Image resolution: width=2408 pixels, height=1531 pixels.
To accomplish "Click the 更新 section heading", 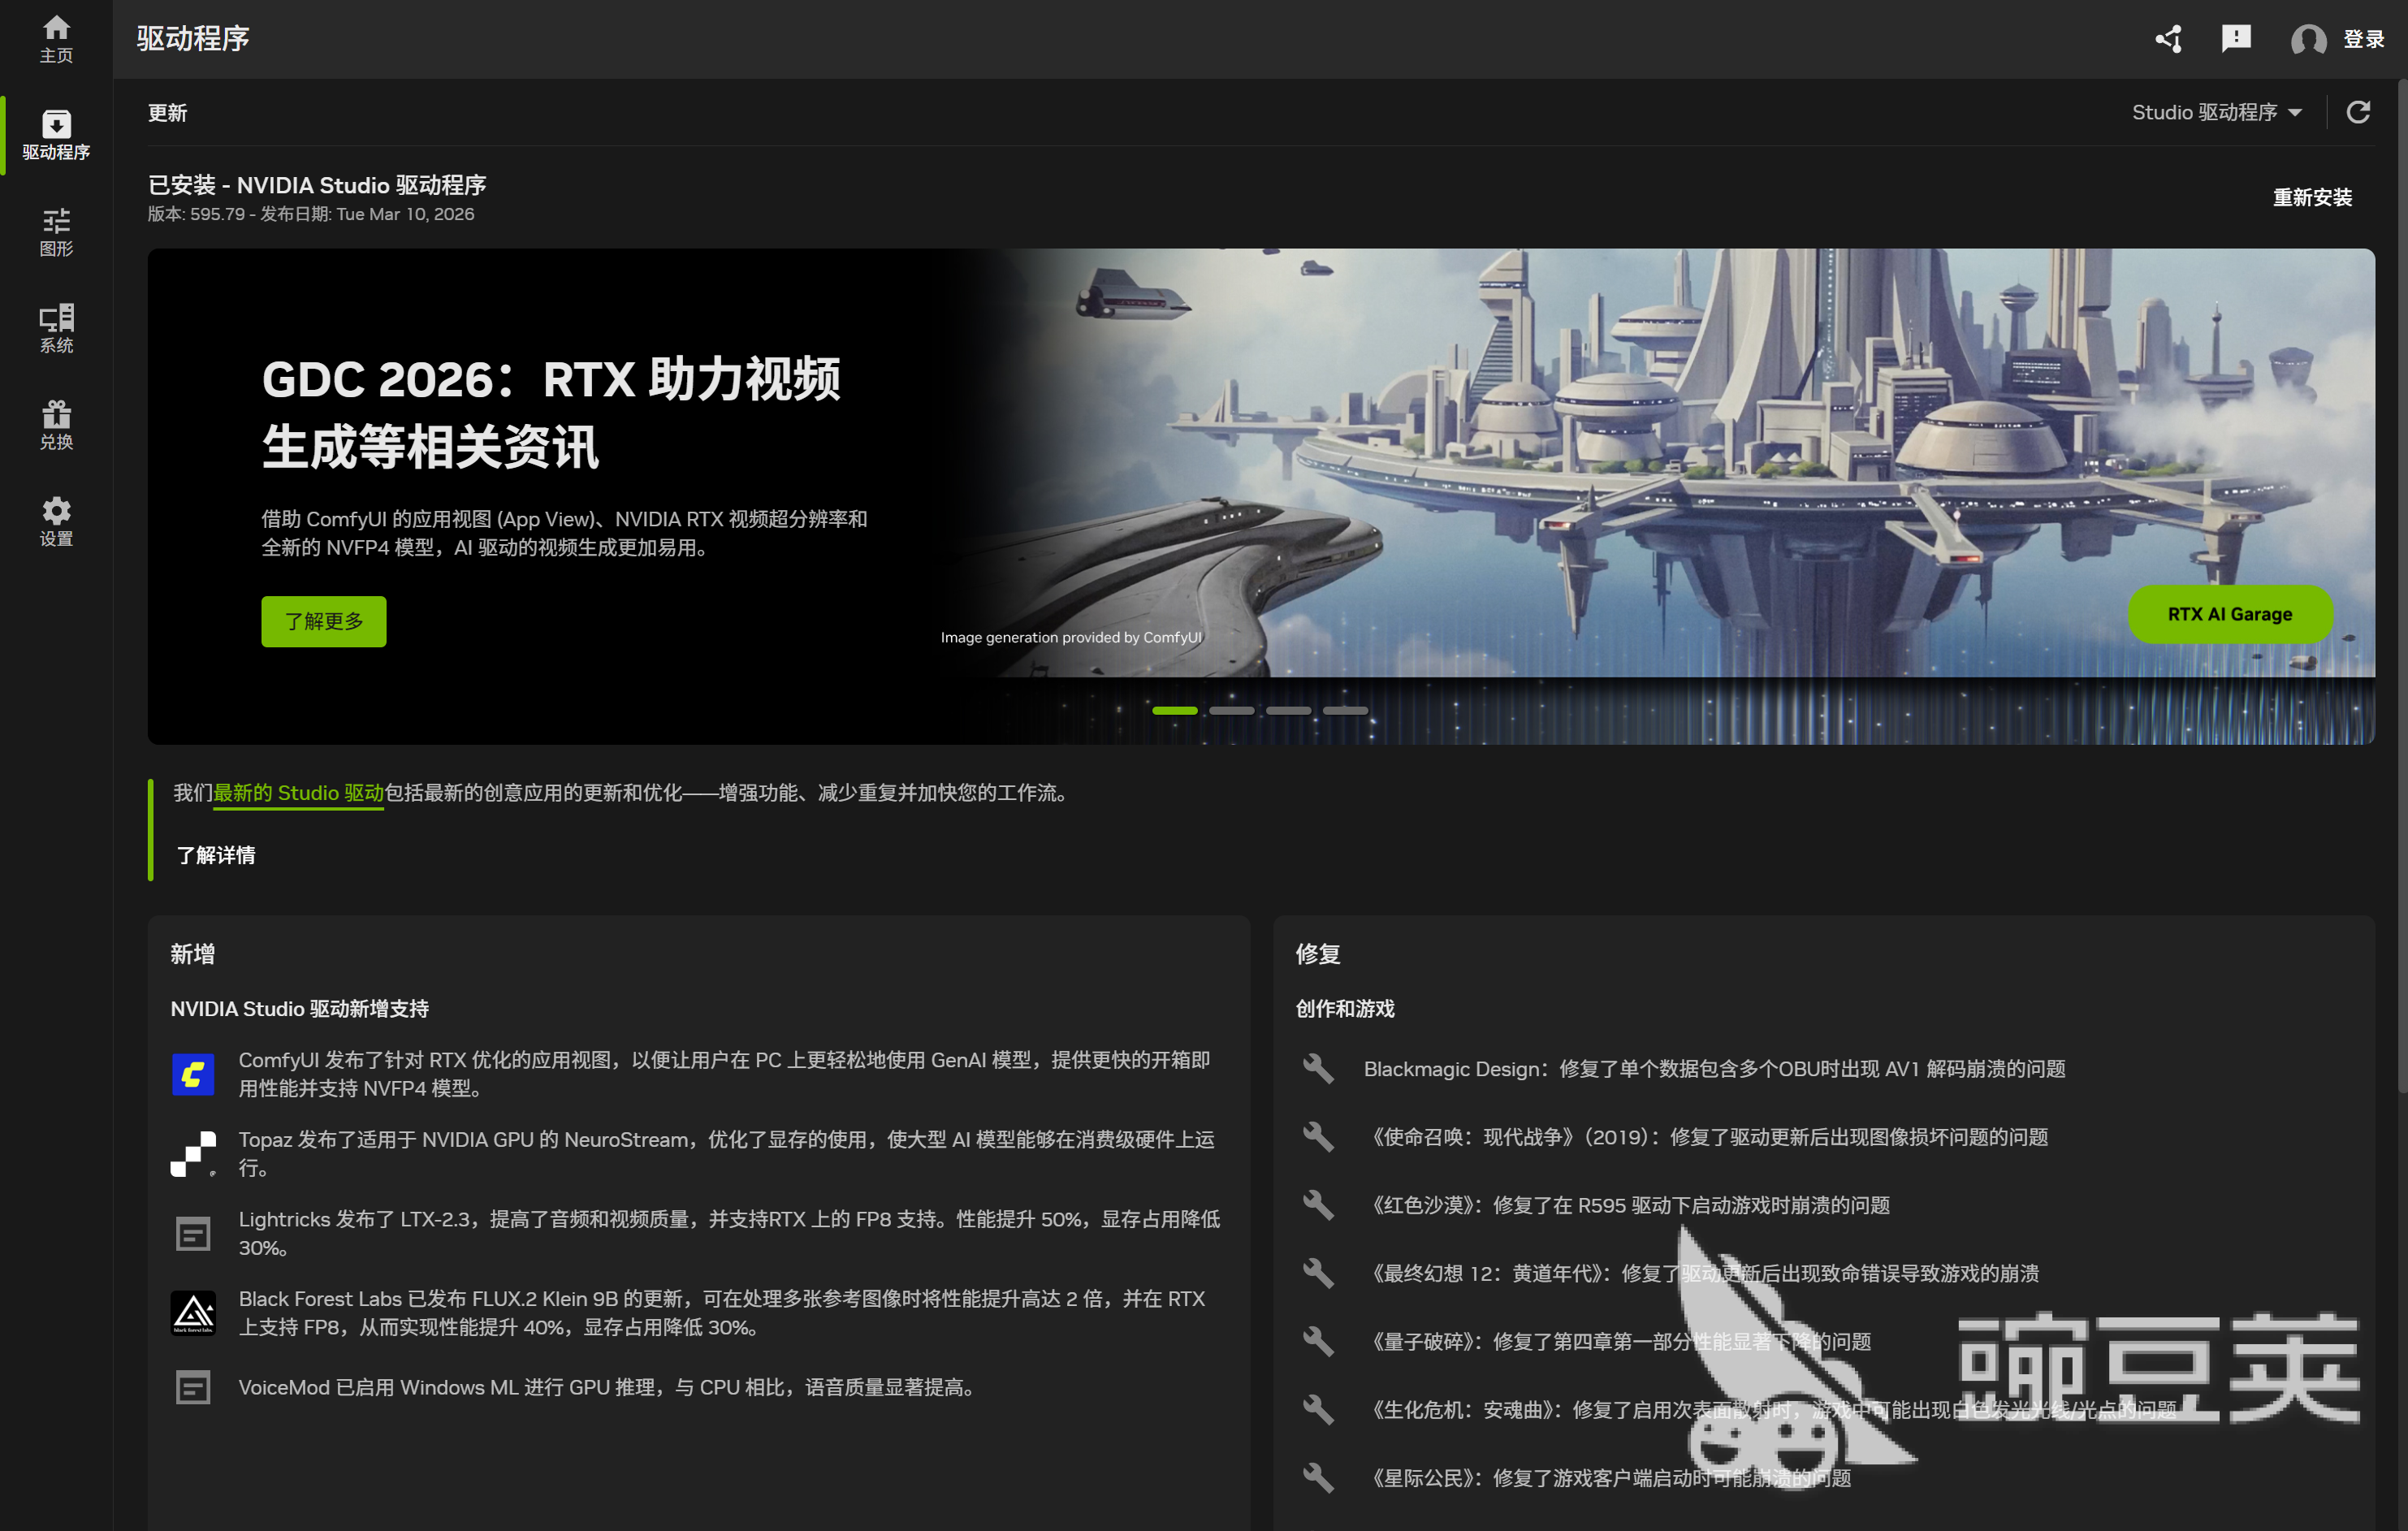I will (167, 113).
